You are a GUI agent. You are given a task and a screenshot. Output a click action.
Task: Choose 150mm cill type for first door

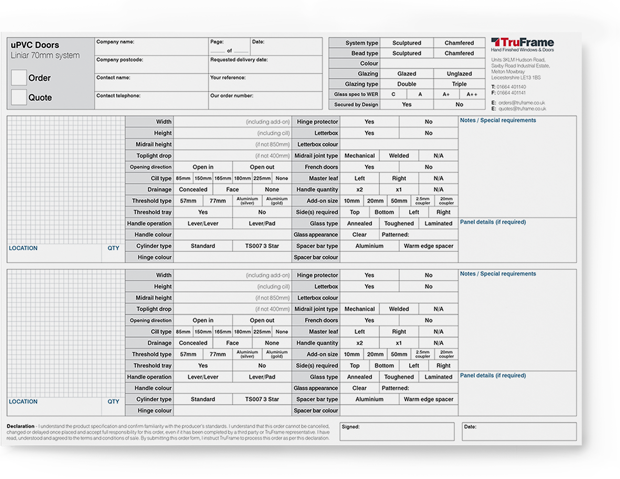[202, 178]
